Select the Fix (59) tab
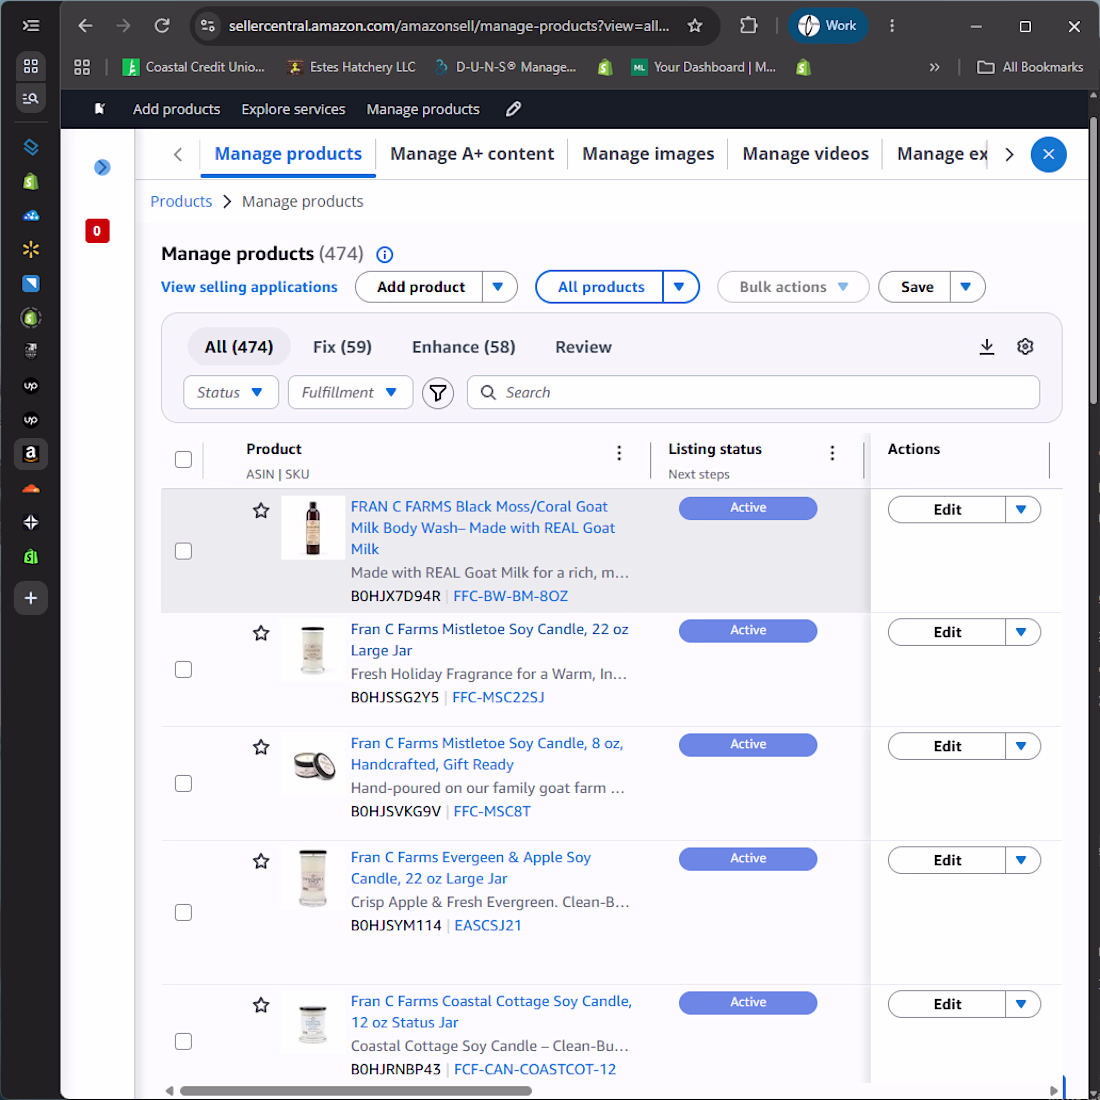This screenshot has height=1100, width=1100. pos(342,347)
